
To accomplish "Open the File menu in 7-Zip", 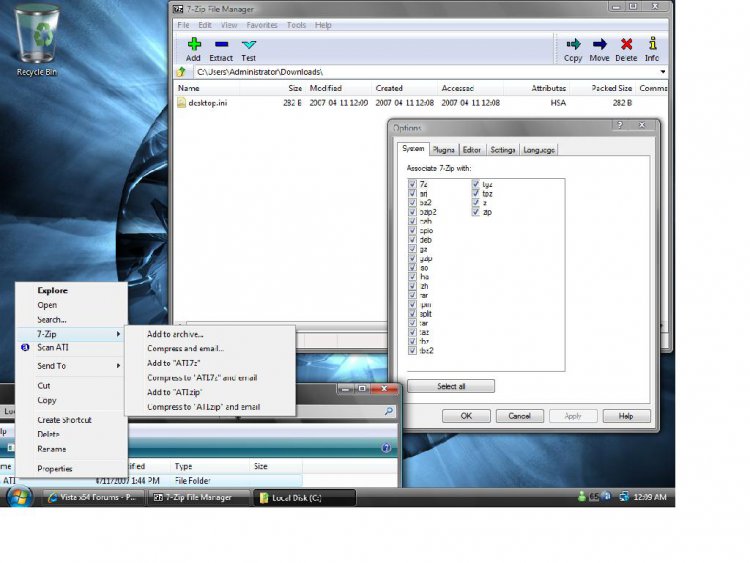I will (183, 25).
